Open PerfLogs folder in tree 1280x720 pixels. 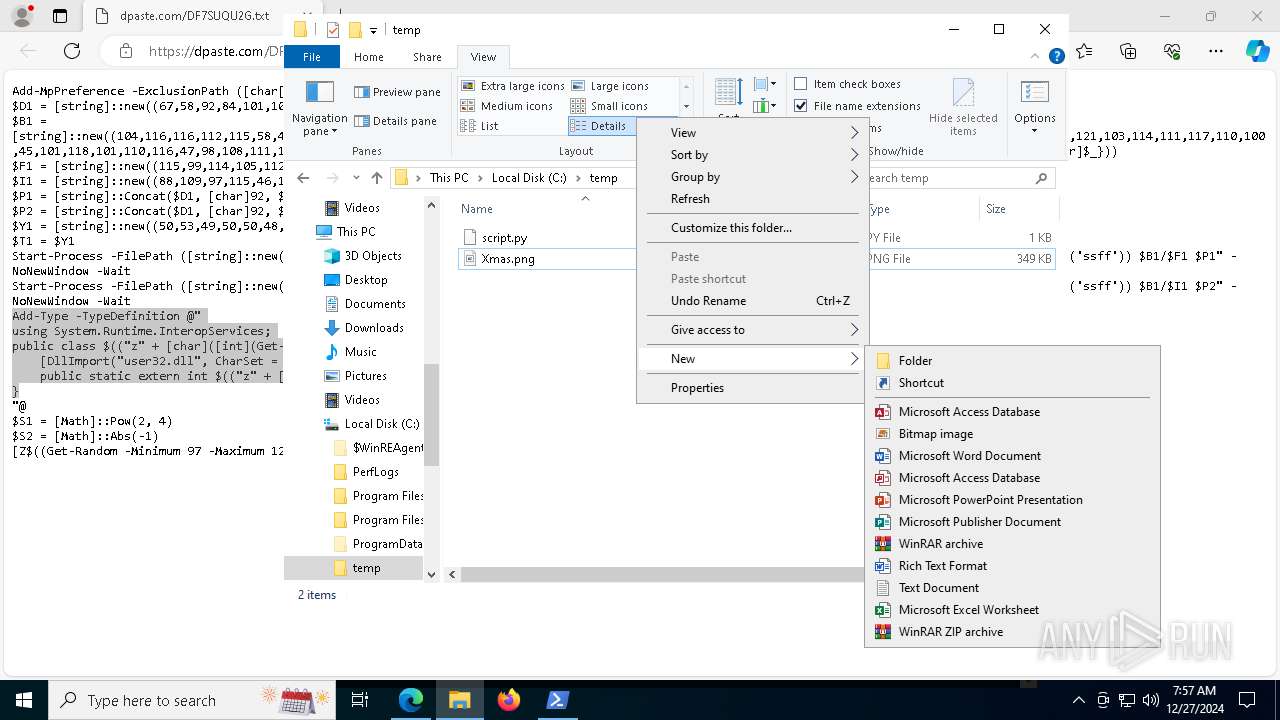(x=376, y=472)
